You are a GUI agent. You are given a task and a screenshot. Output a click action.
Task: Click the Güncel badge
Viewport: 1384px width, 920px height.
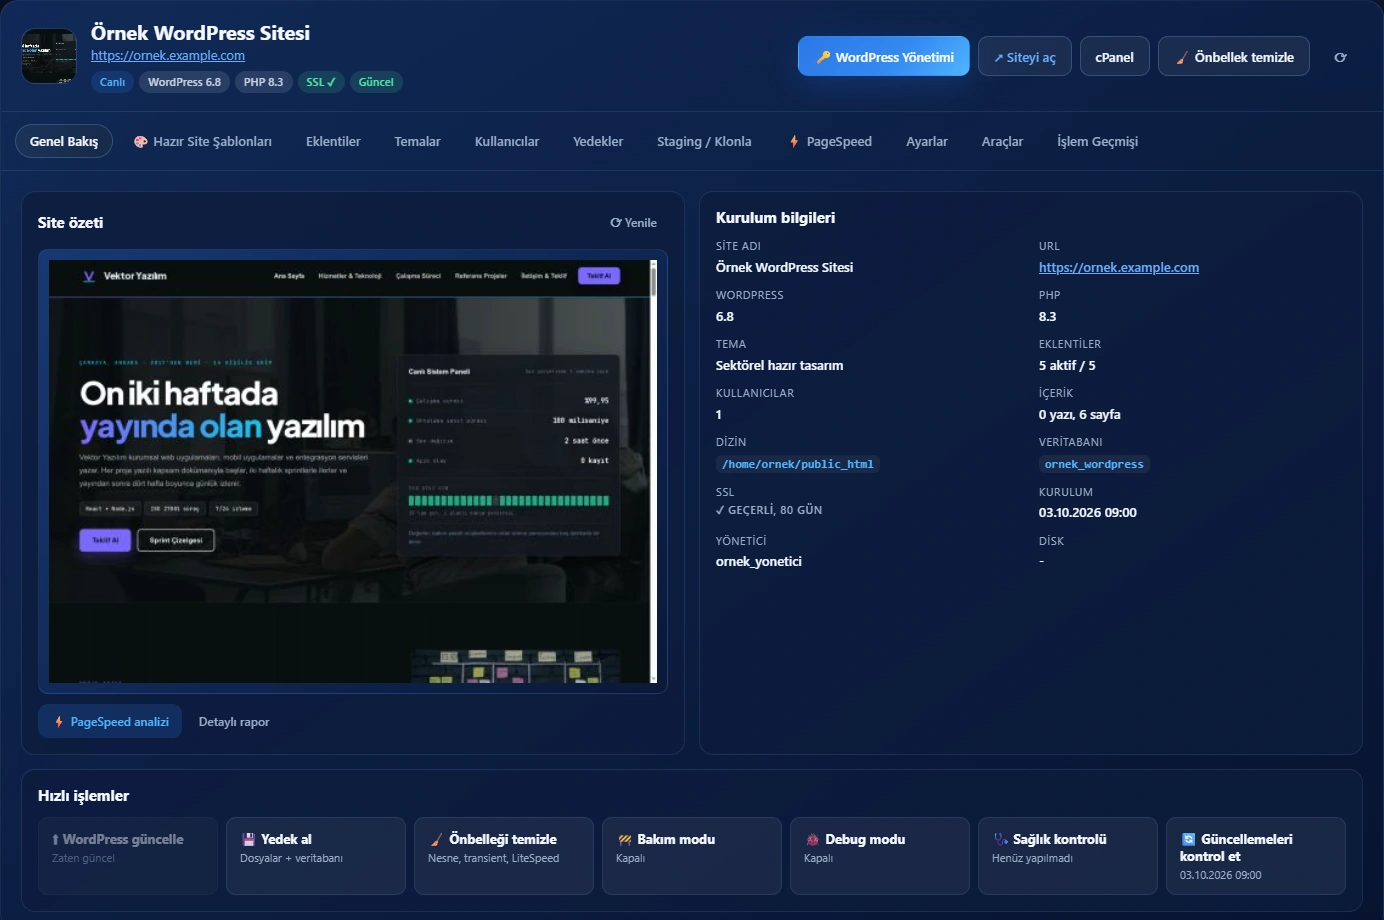coord(376,82)
